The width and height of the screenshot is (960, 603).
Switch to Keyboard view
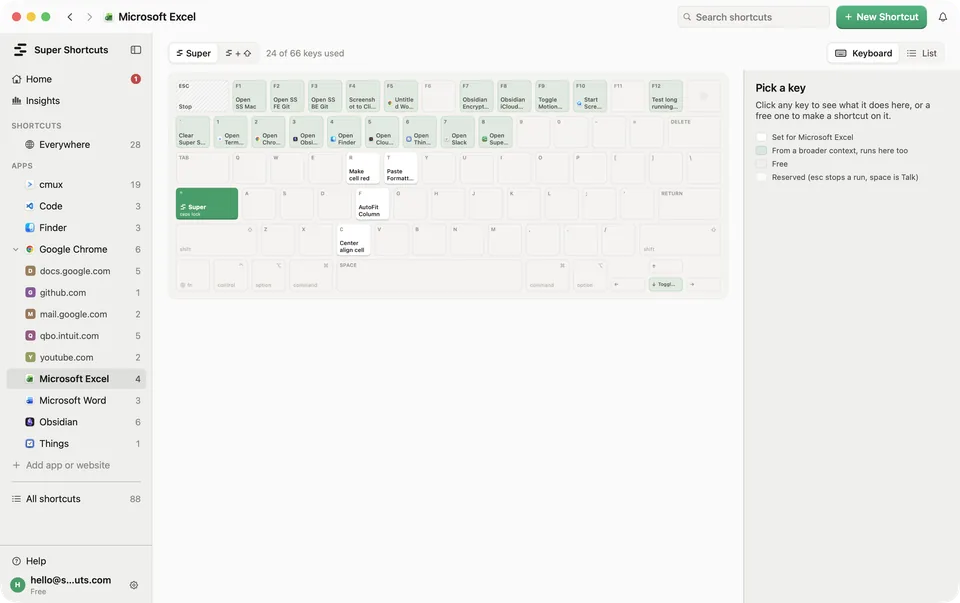pyautogui.click(x=863, y=53)
